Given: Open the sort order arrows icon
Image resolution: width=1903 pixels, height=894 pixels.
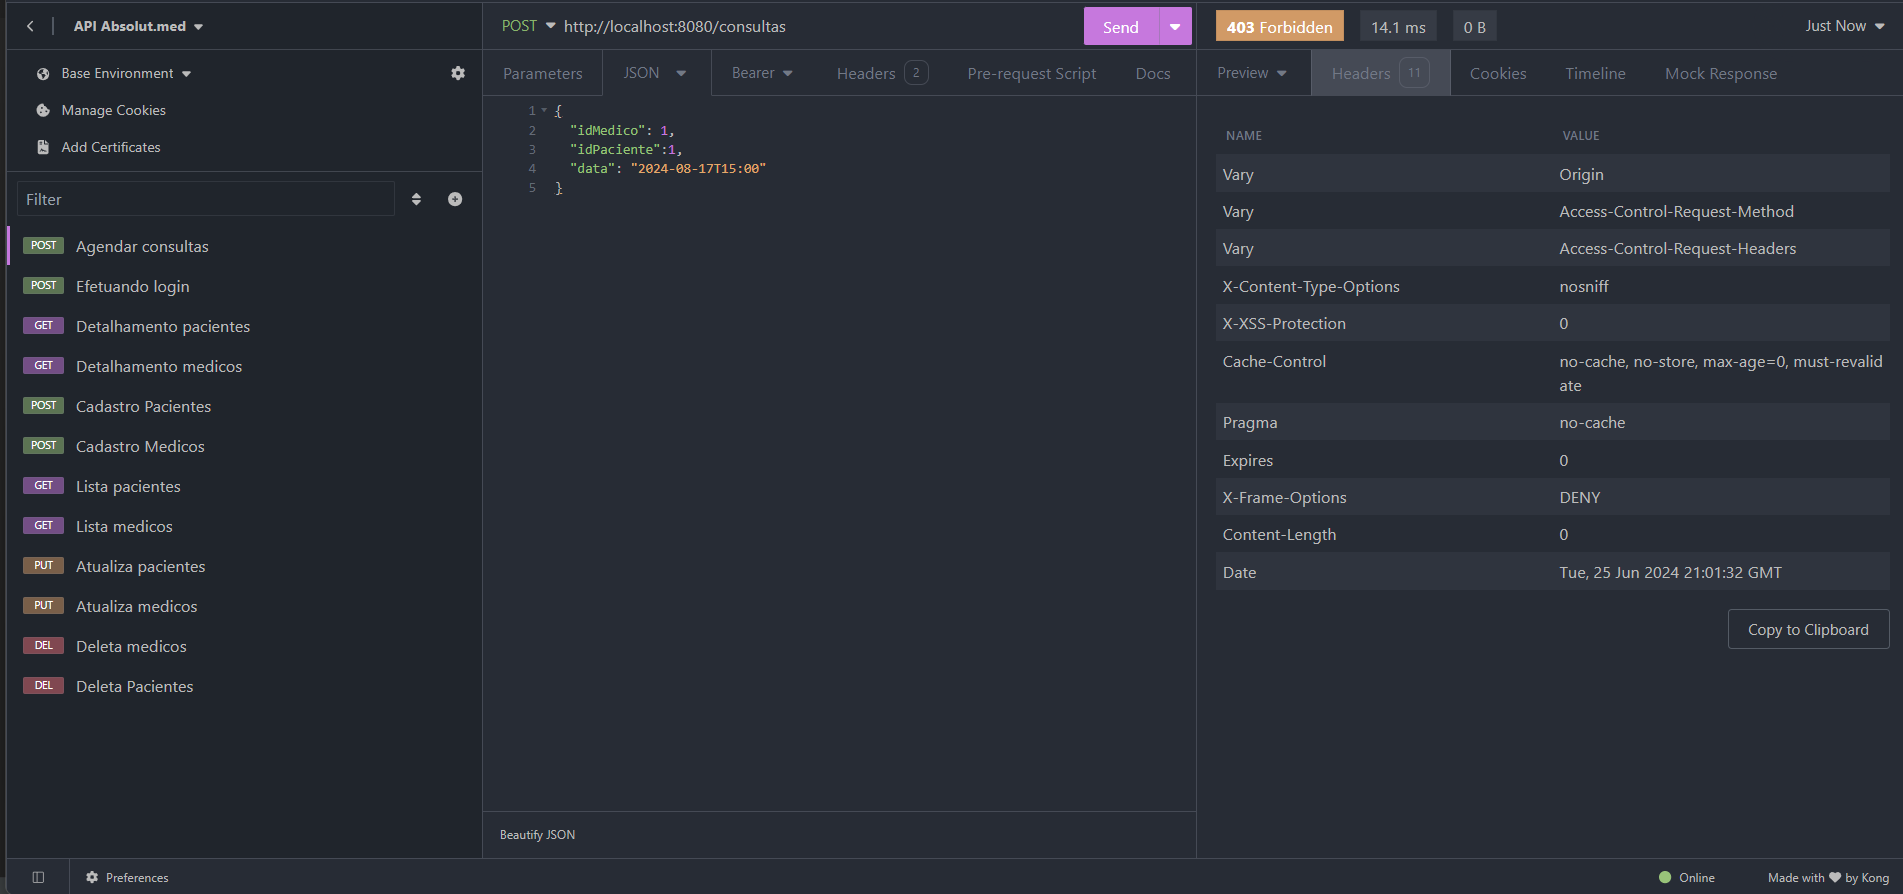Looking at the screenshot, I should pyautogui.click(x=416, y=199).
